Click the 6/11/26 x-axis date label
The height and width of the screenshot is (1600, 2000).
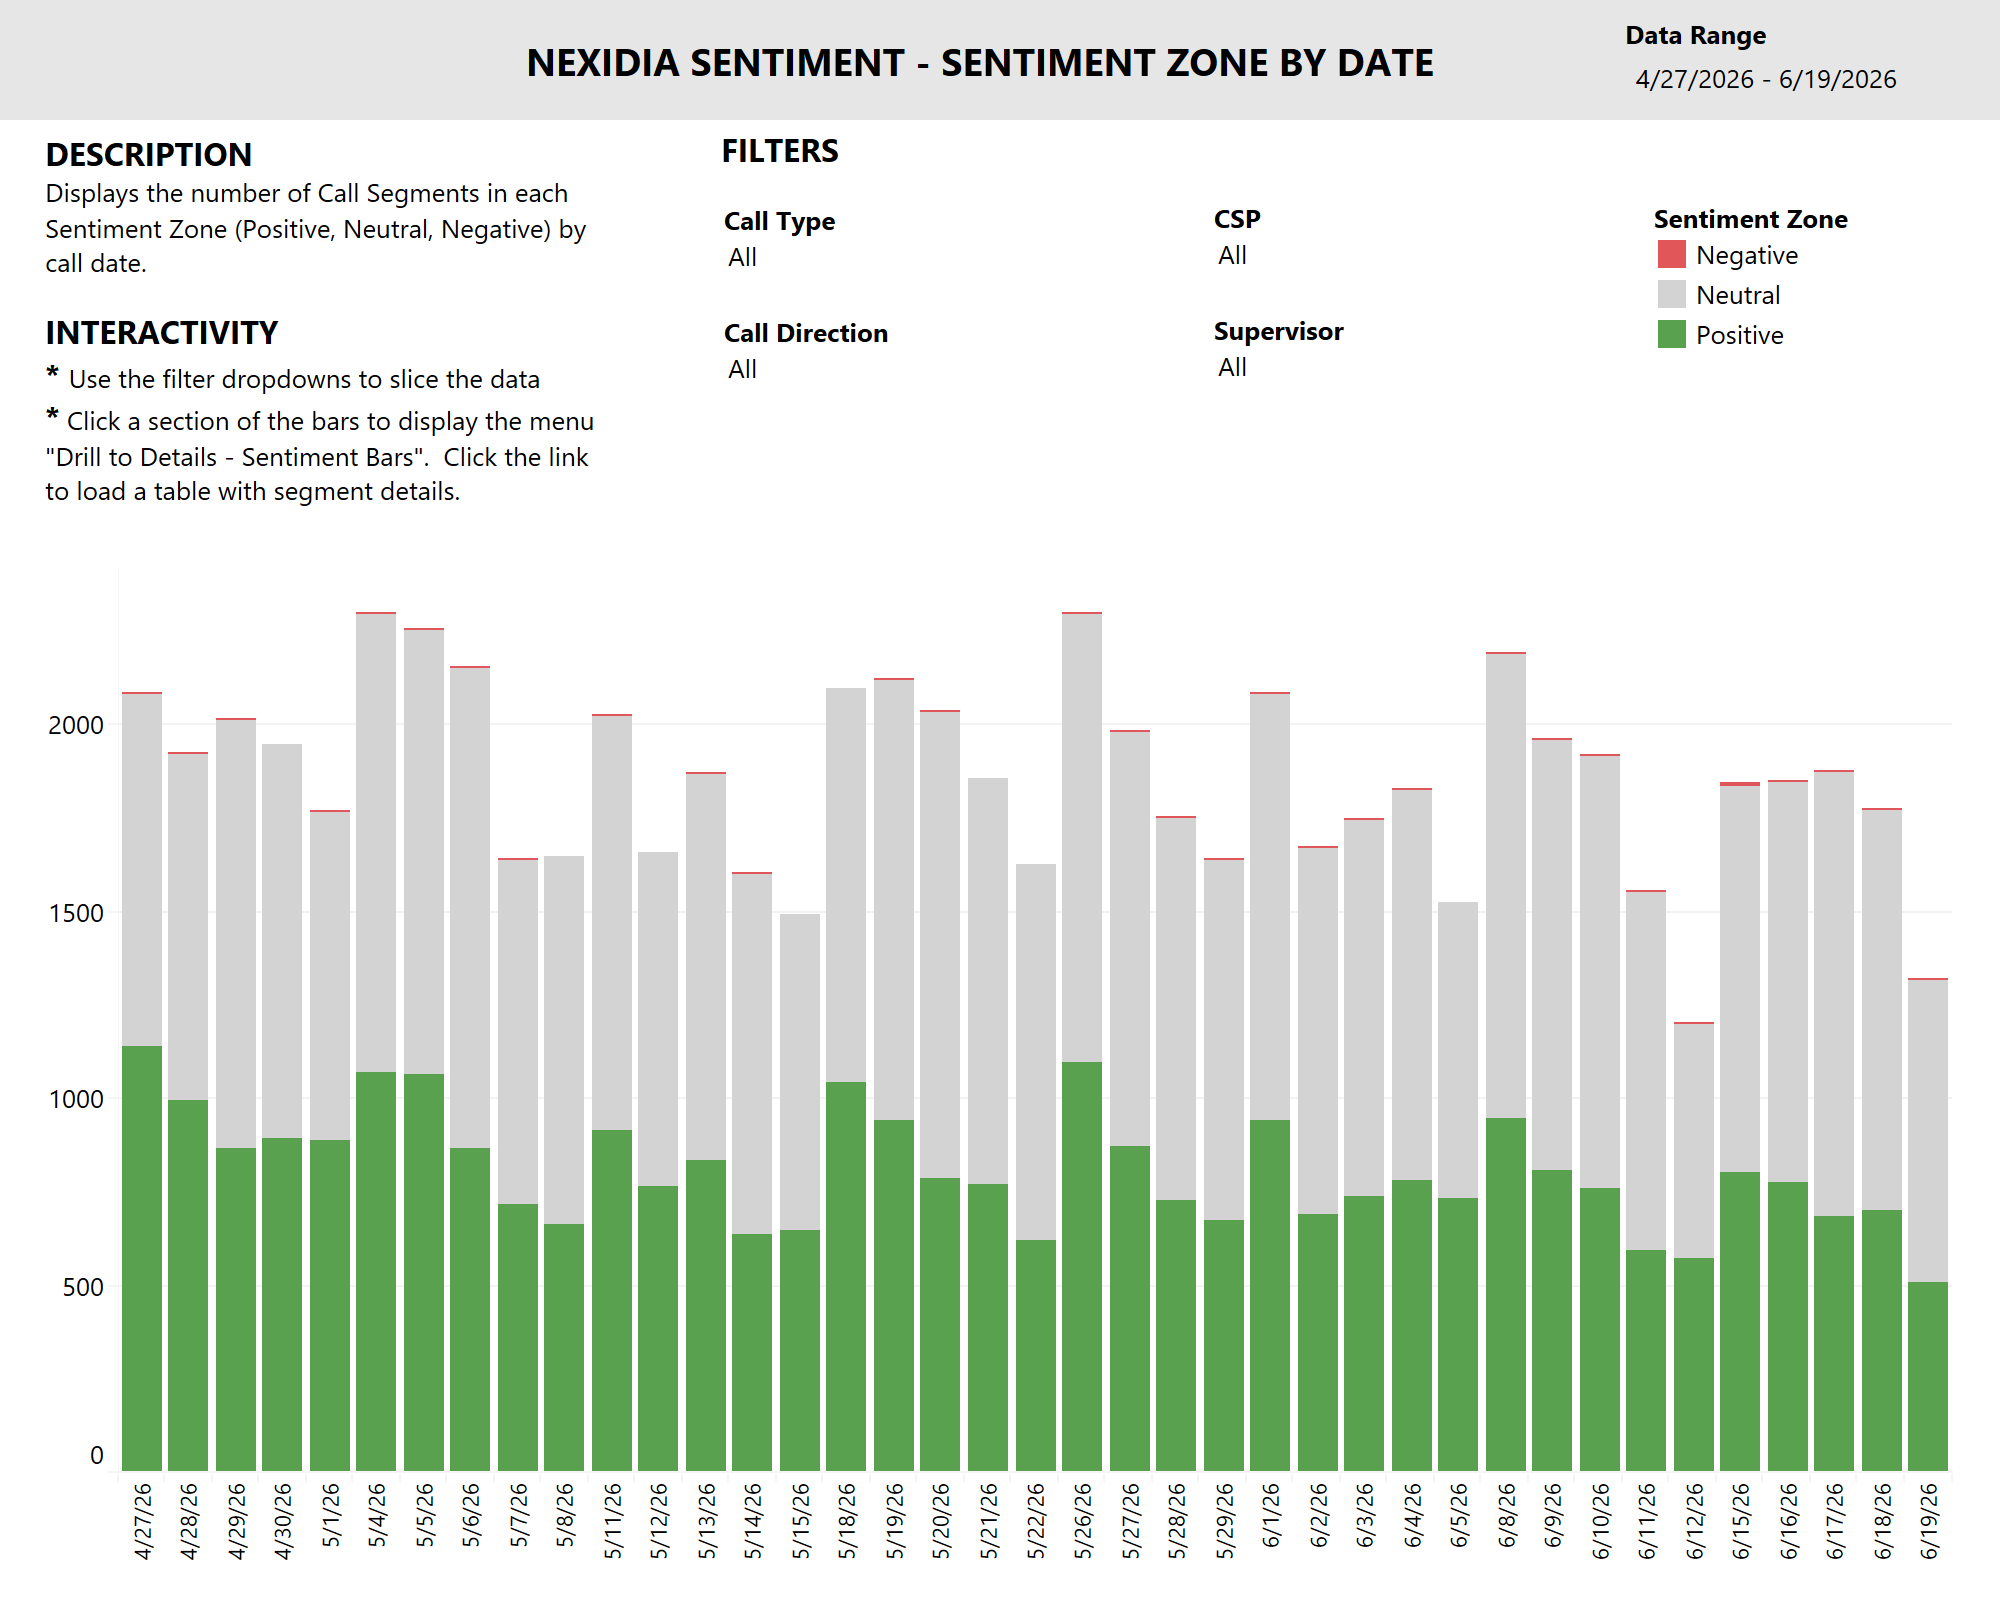coord(1647,1520)
